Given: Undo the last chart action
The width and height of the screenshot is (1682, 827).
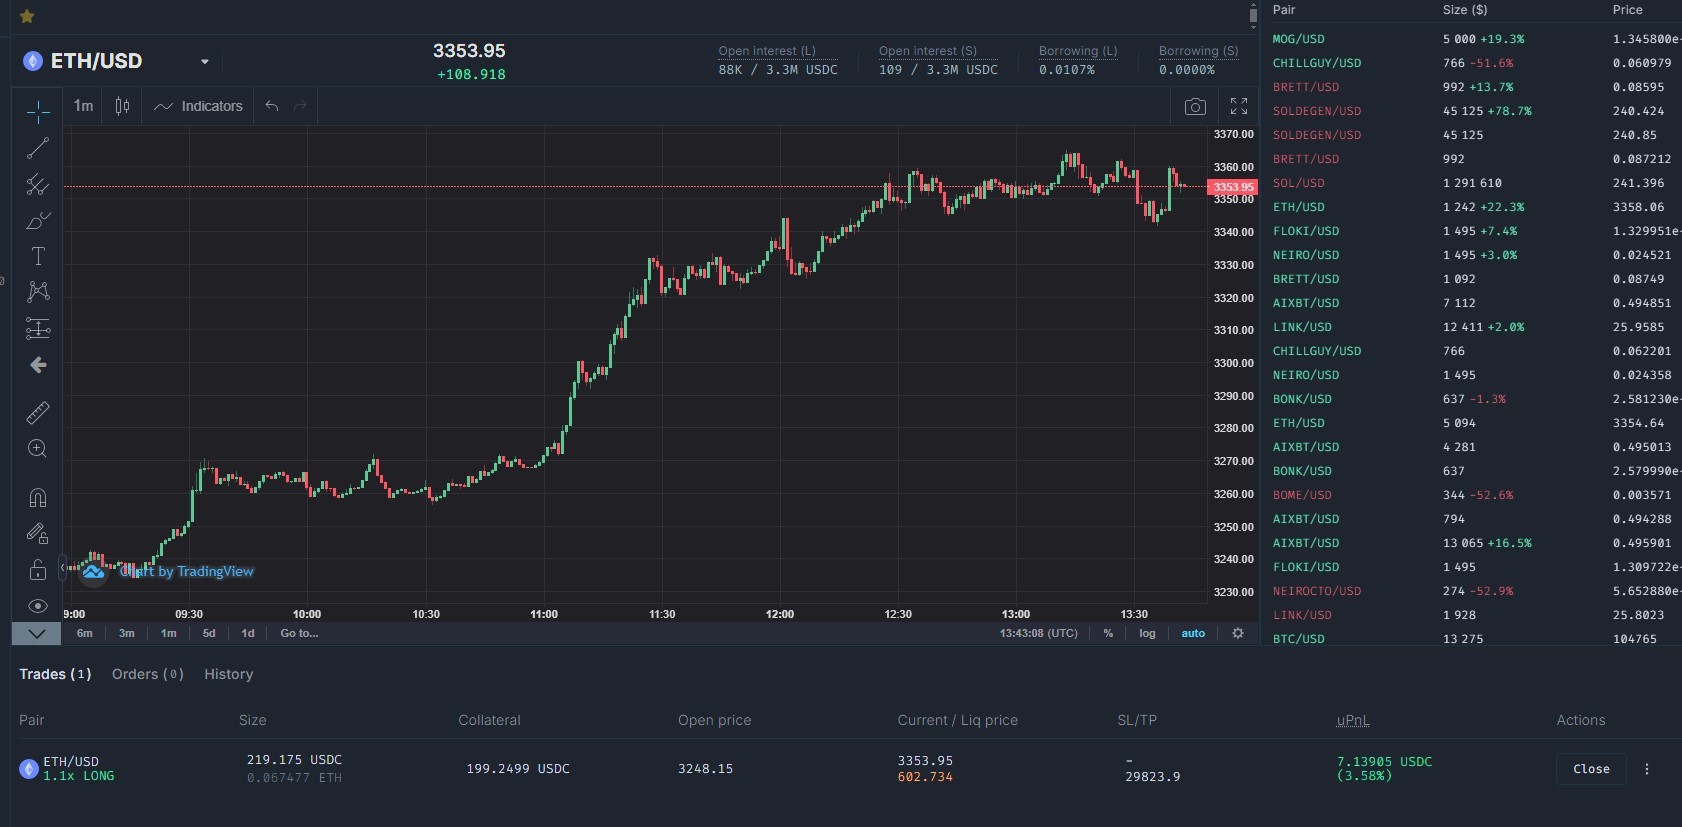Looking at the screenshot, I should 272,106.
